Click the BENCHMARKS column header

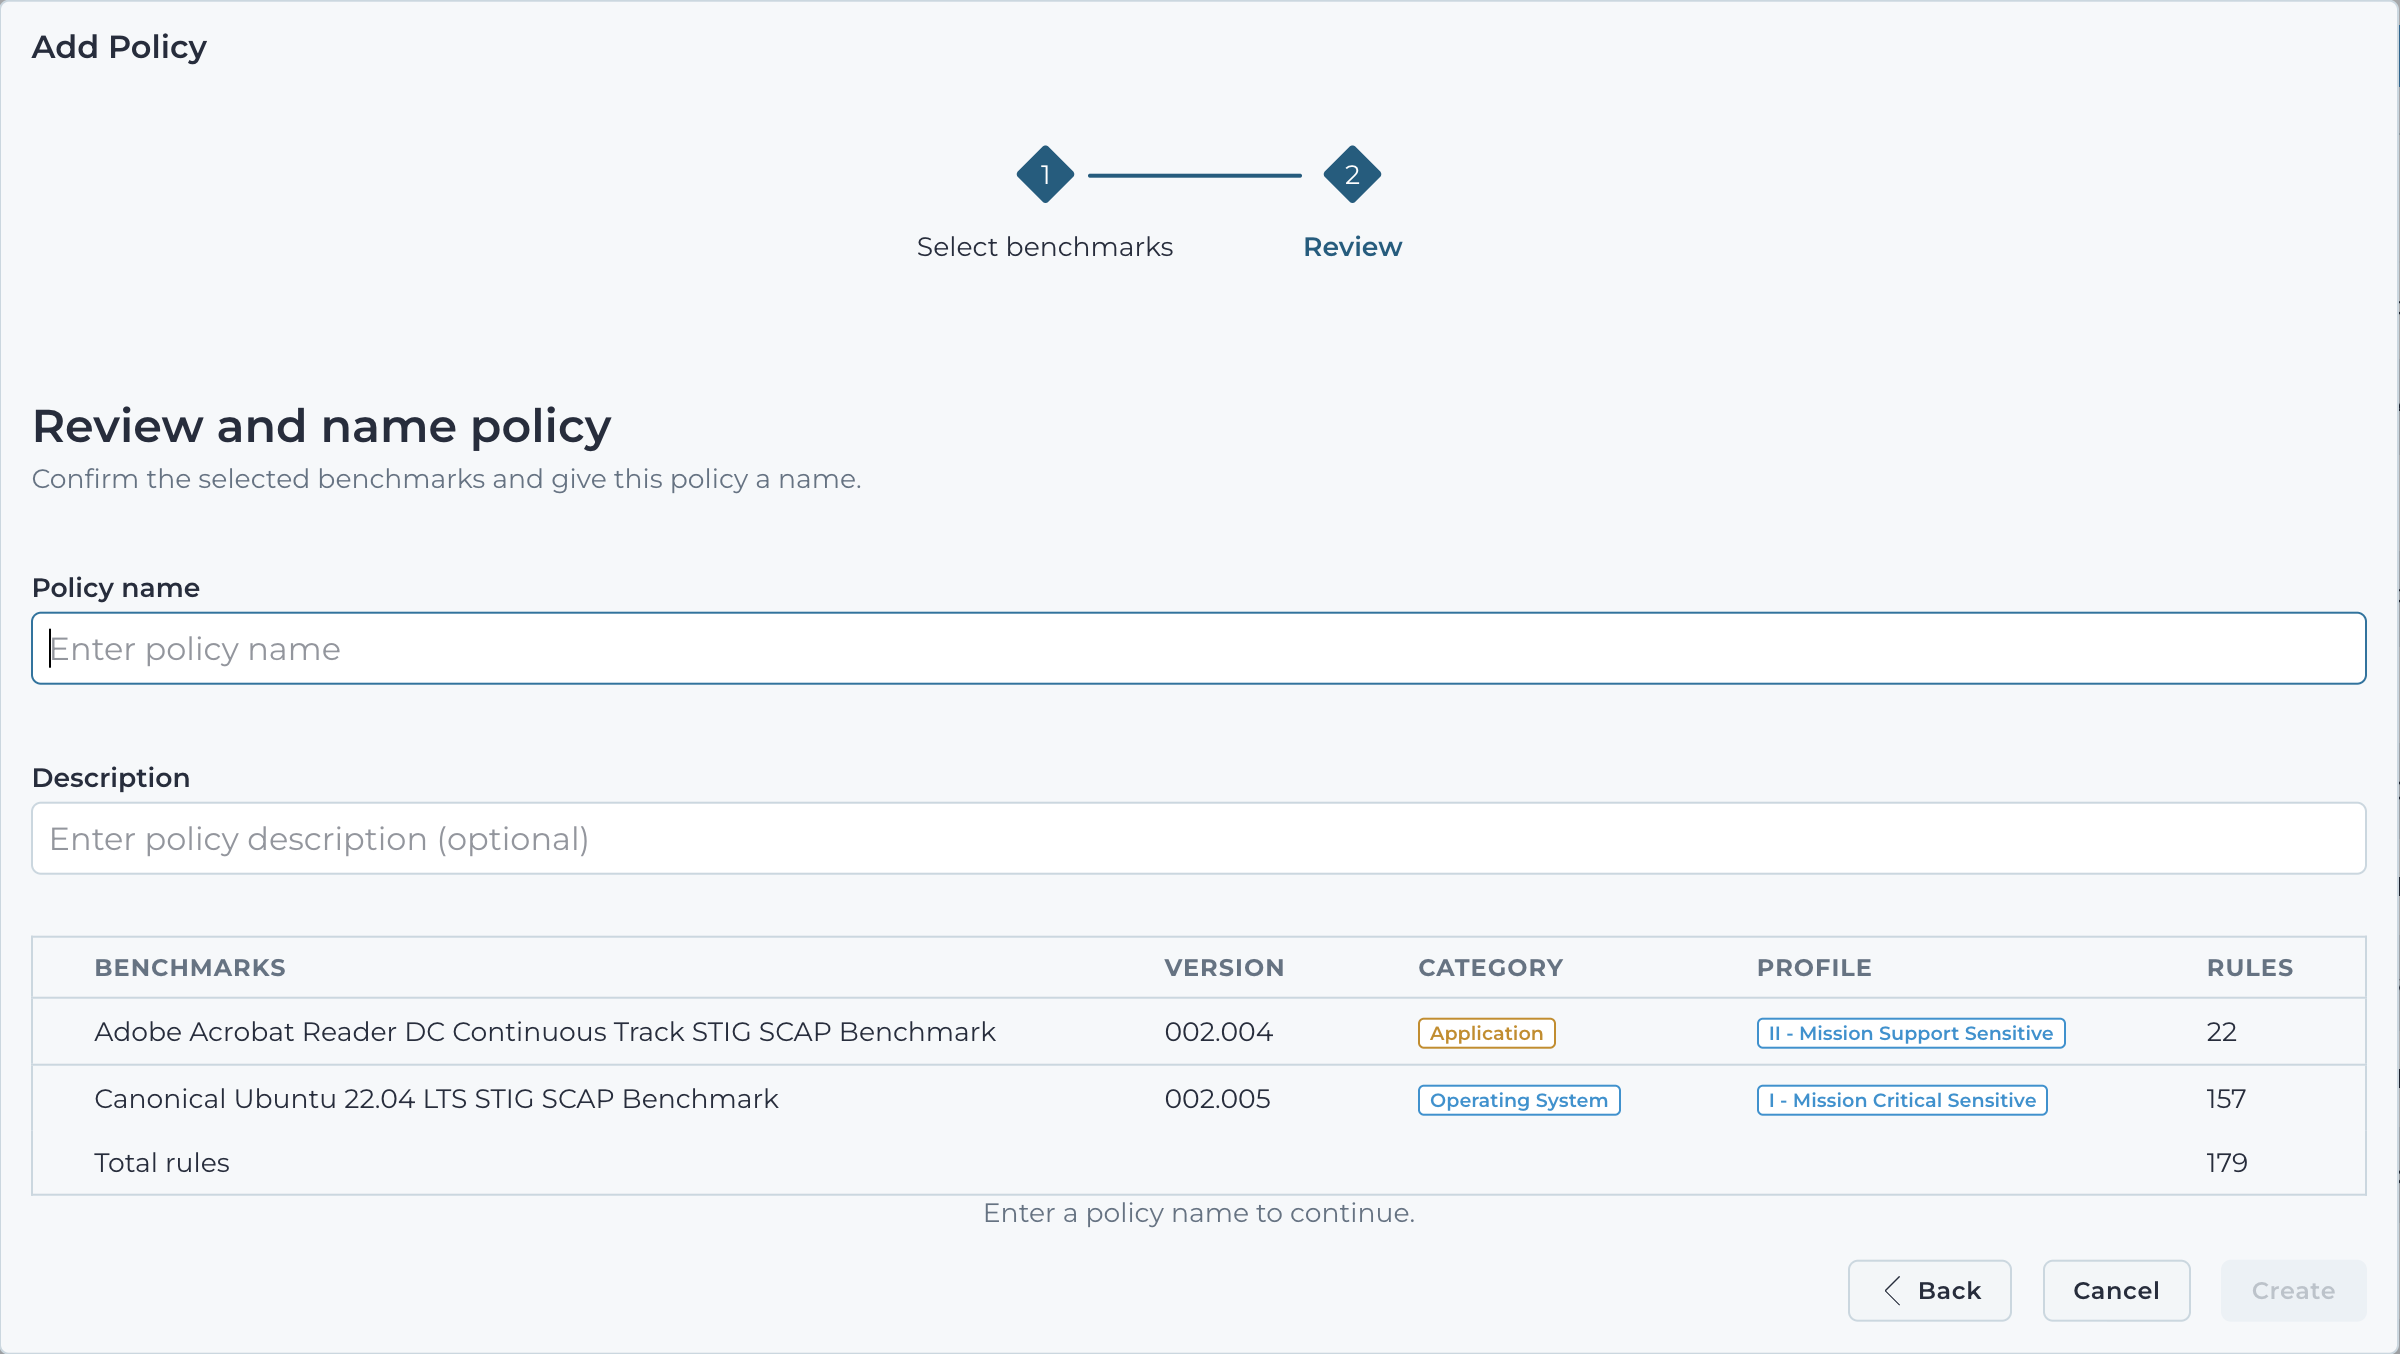click(190, 968)
